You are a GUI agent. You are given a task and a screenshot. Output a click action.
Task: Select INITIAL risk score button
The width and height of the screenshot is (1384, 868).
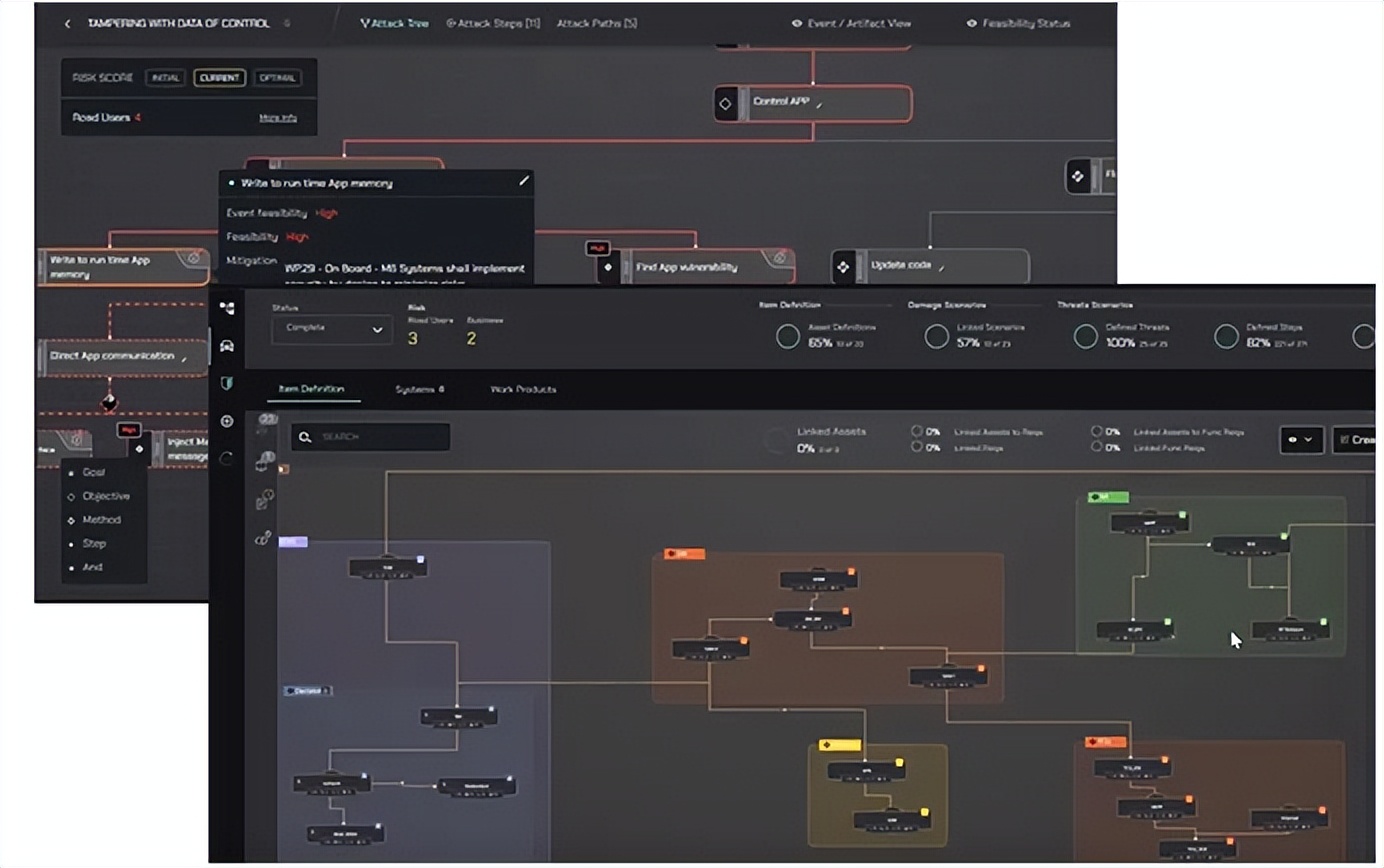(x=166, y=78)
